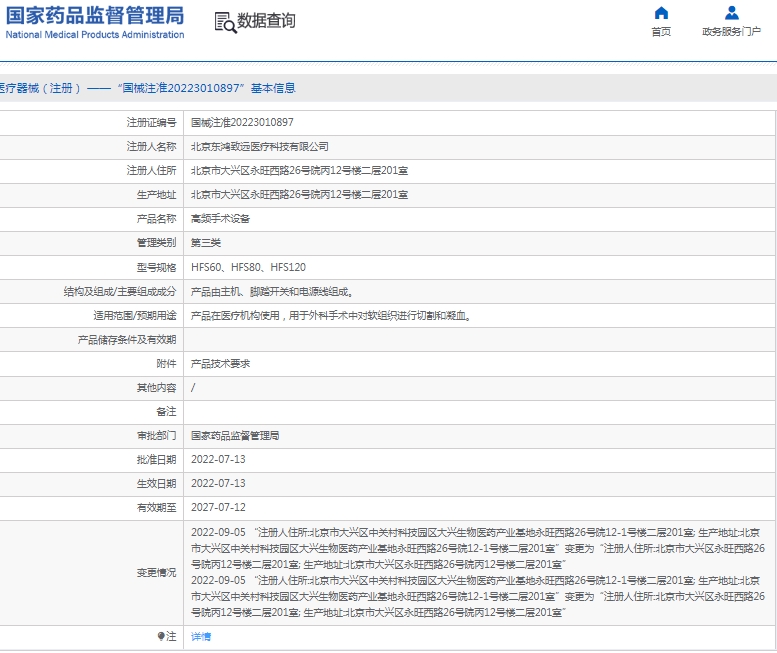The image size is (777, 653).
Task: Click the 注册人住所 address value
Action: click(299, 170)
